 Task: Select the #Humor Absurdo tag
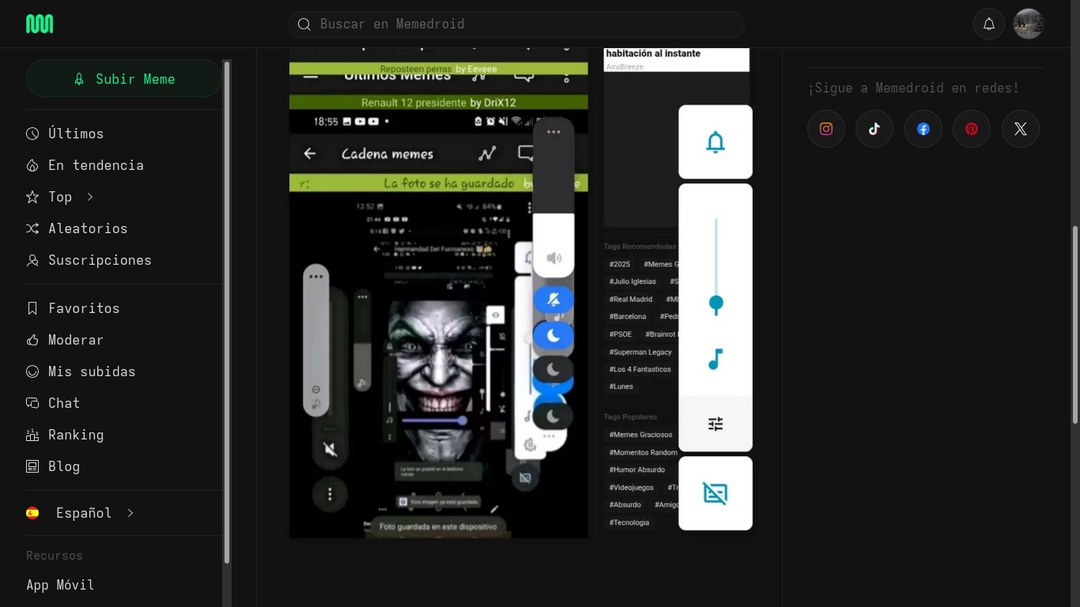click(x=637, y=470)
